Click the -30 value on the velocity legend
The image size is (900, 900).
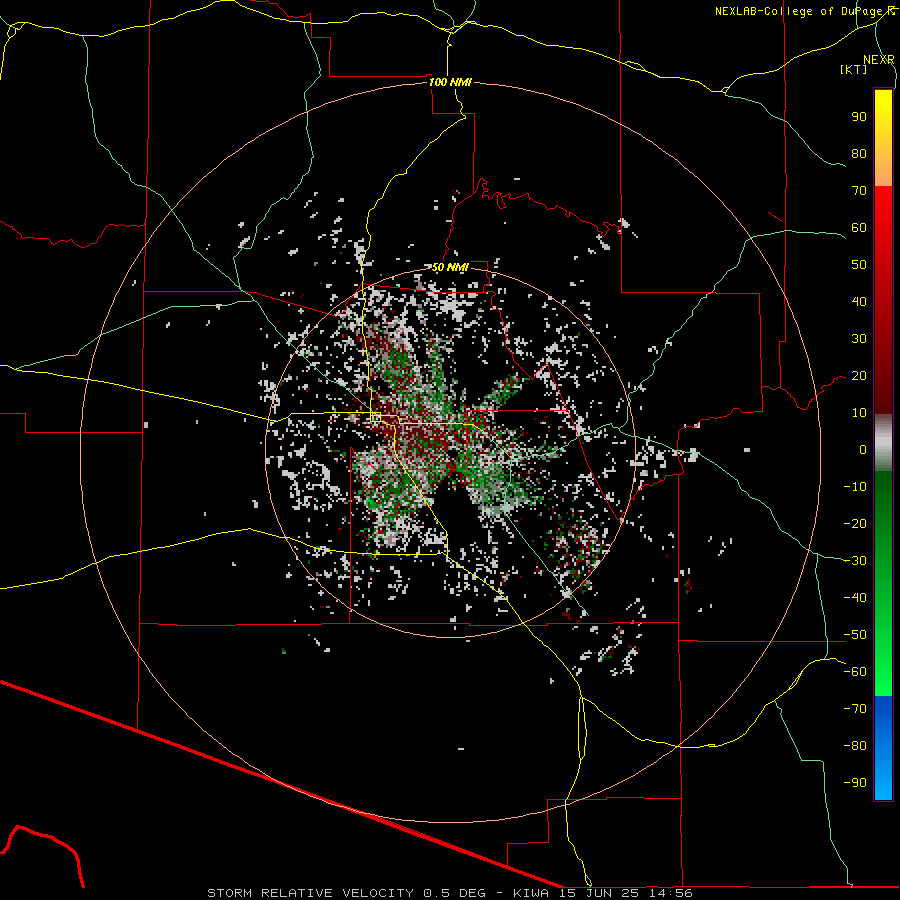855,561
